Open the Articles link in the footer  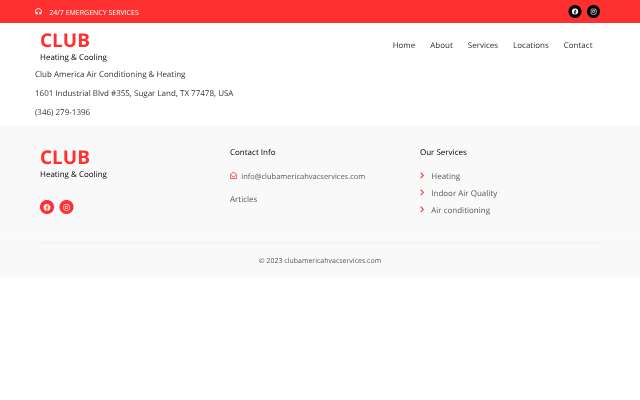click(243, 199)
